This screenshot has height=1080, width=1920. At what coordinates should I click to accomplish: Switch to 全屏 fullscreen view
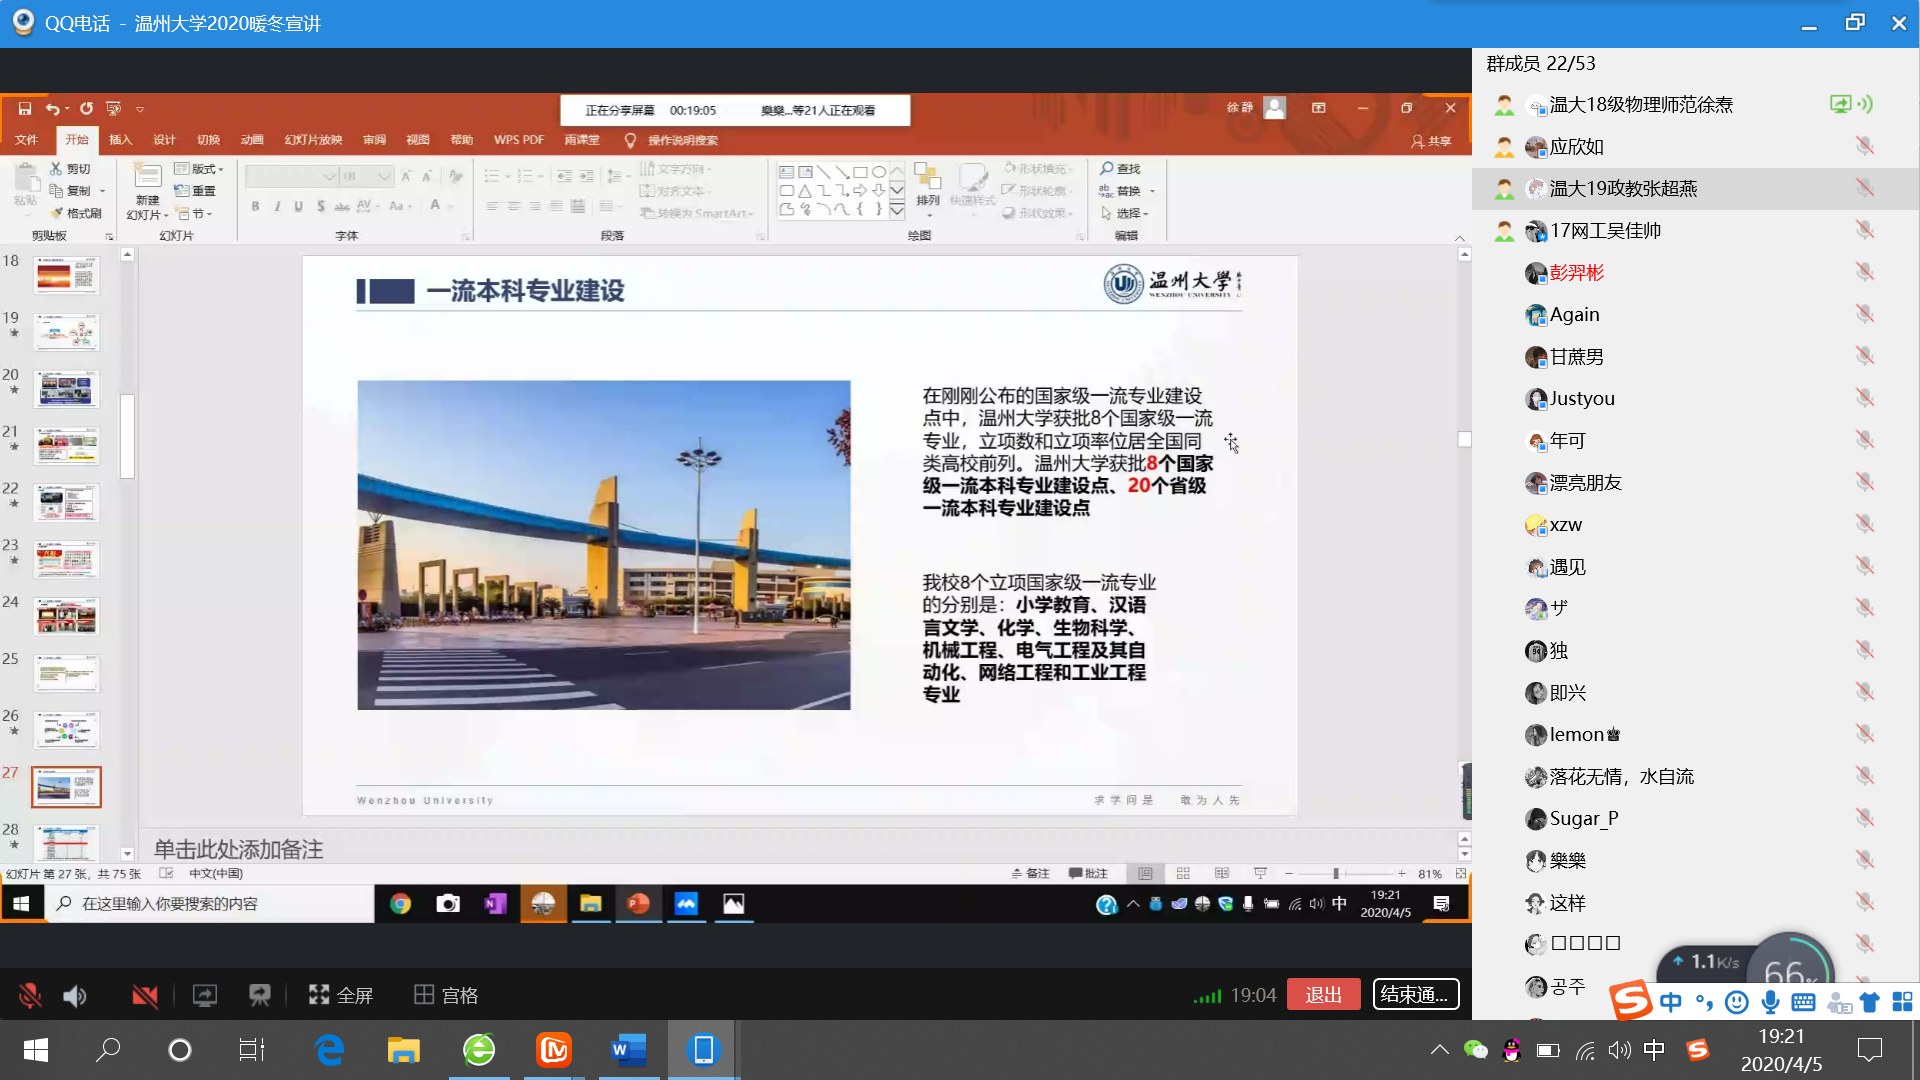point(341,995)
